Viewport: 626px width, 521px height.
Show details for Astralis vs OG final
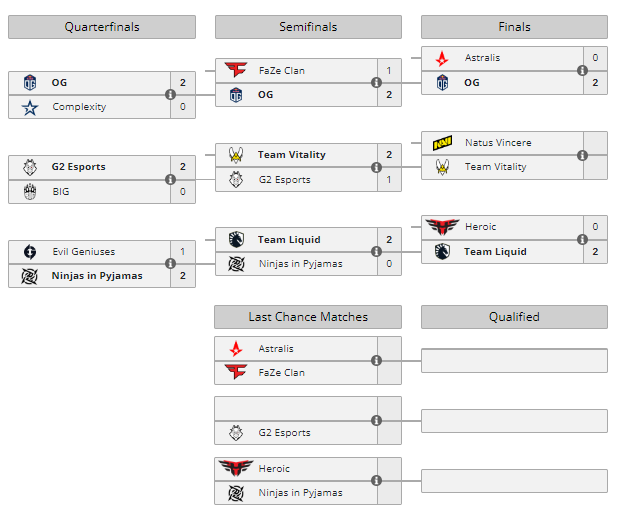pyautogui.click(x=583, y=70)
